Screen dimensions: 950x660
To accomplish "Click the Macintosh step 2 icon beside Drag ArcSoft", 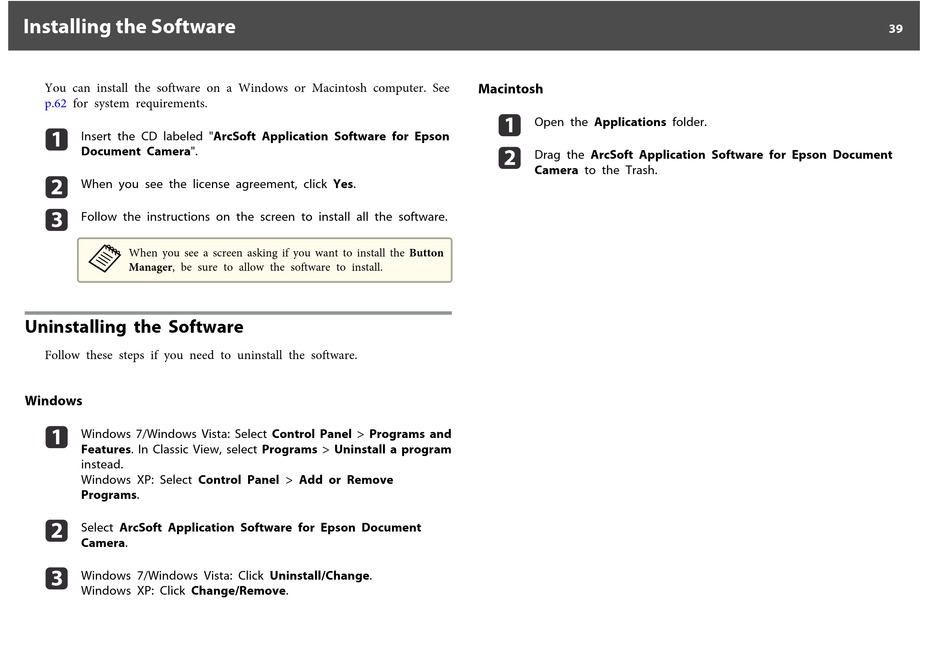I will click(x=510, y=158).
